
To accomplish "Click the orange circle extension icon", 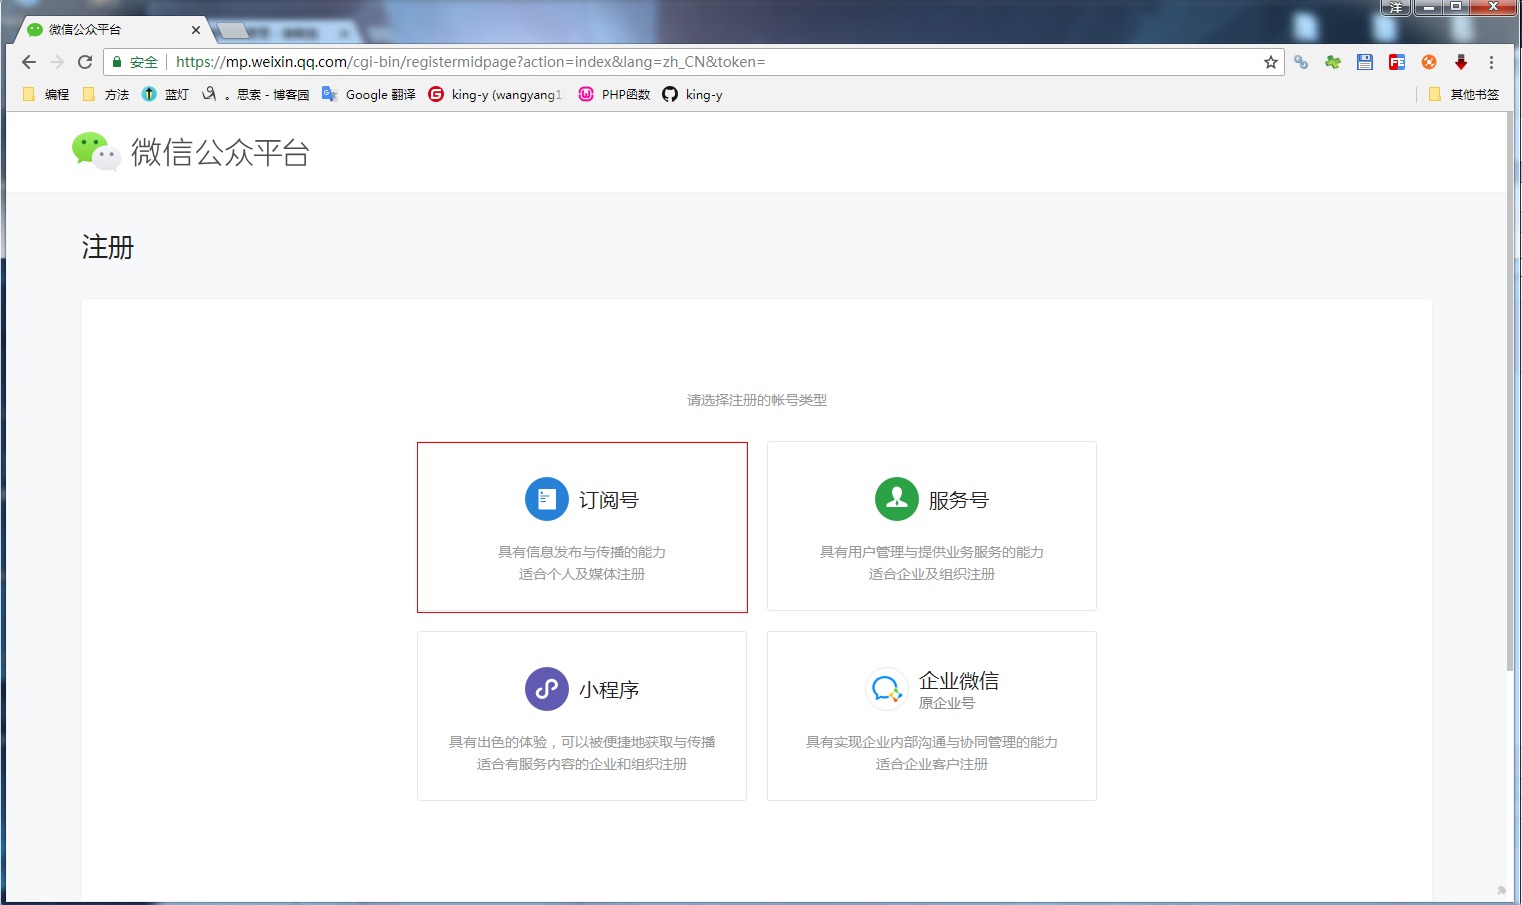I will [1429, 62].
